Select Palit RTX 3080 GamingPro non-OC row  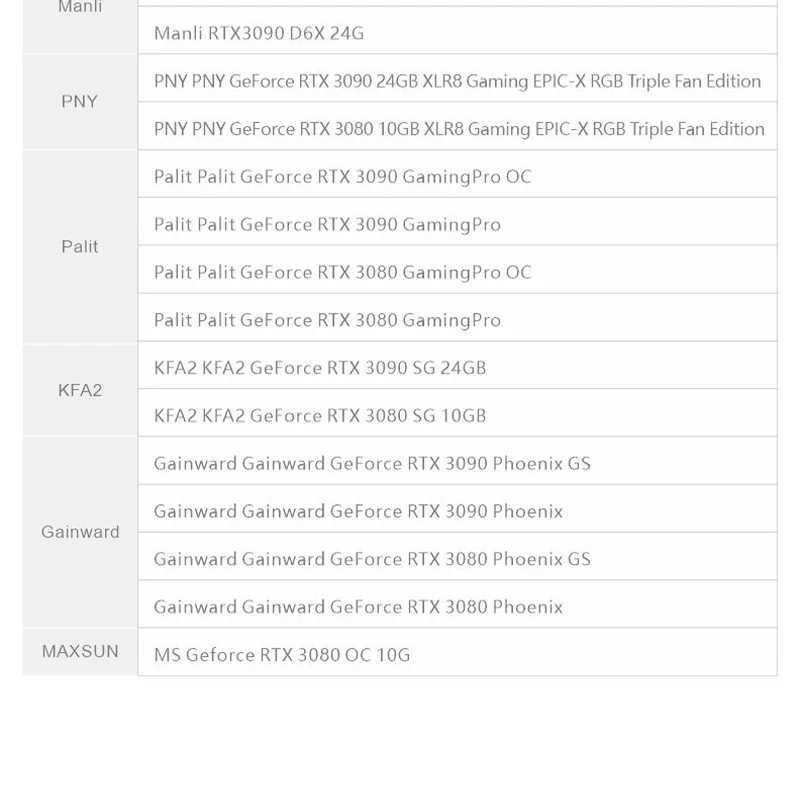(327, 320)
